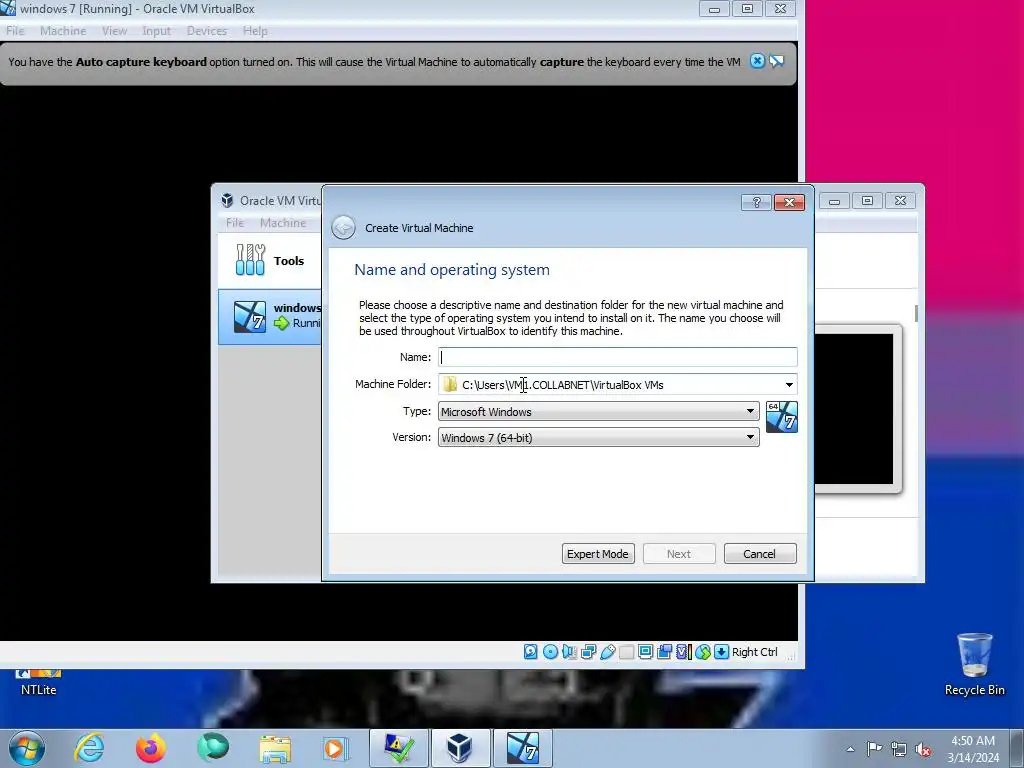Open Windows Explorer from taskbar
Screen dimensions: 1024x768
[x=275, y=748]
